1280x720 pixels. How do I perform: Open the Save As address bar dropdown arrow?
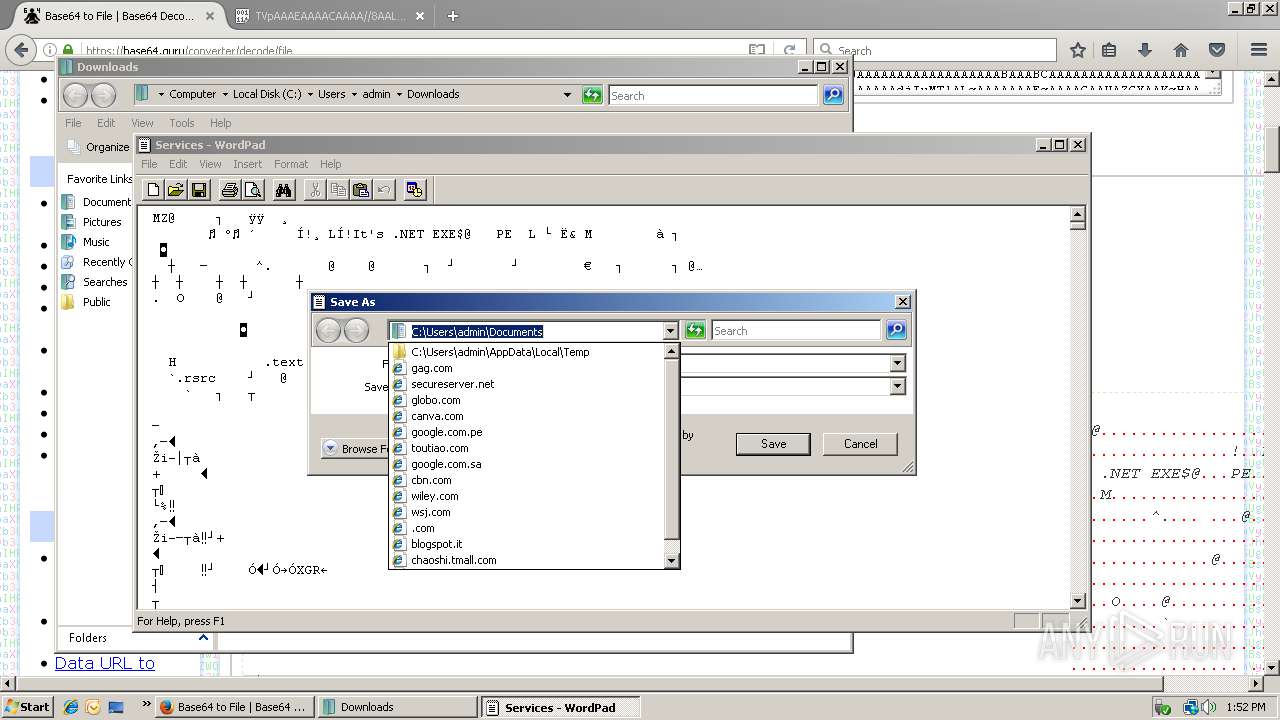click(670, 331)
